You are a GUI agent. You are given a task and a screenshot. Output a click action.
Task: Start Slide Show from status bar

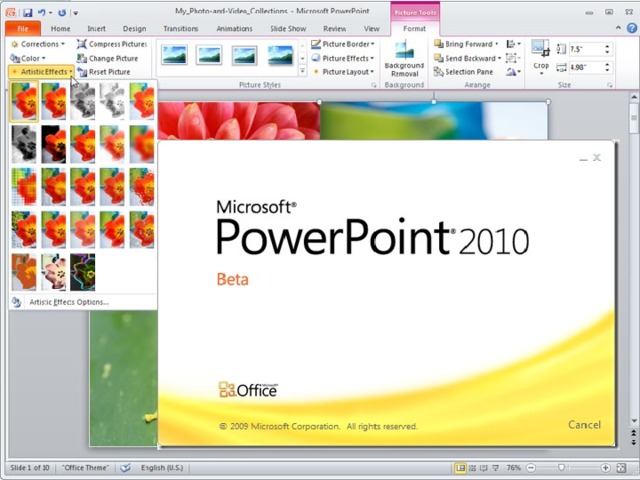(495, 468)
